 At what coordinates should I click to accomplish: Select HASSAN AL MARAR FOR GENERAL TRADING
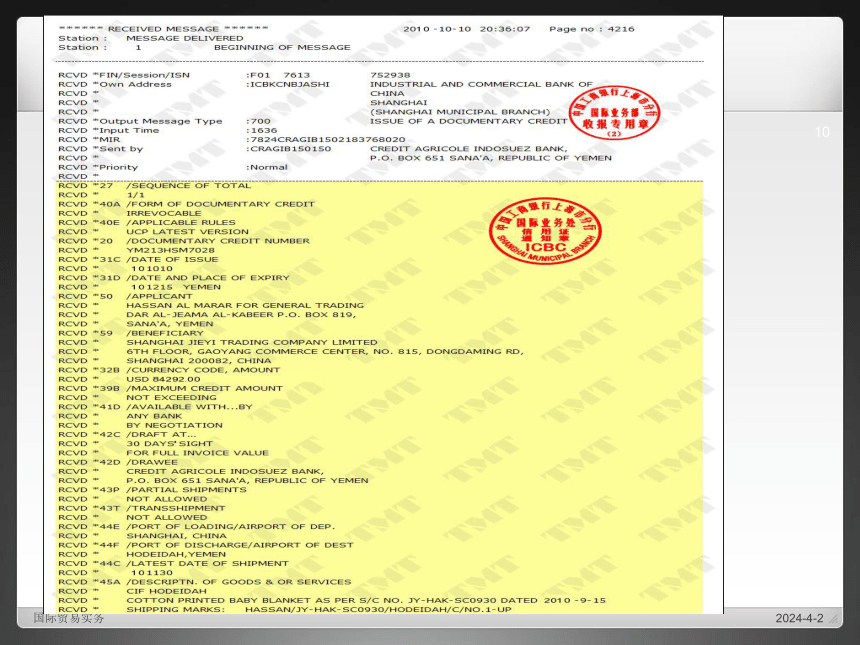pos(245,305)
